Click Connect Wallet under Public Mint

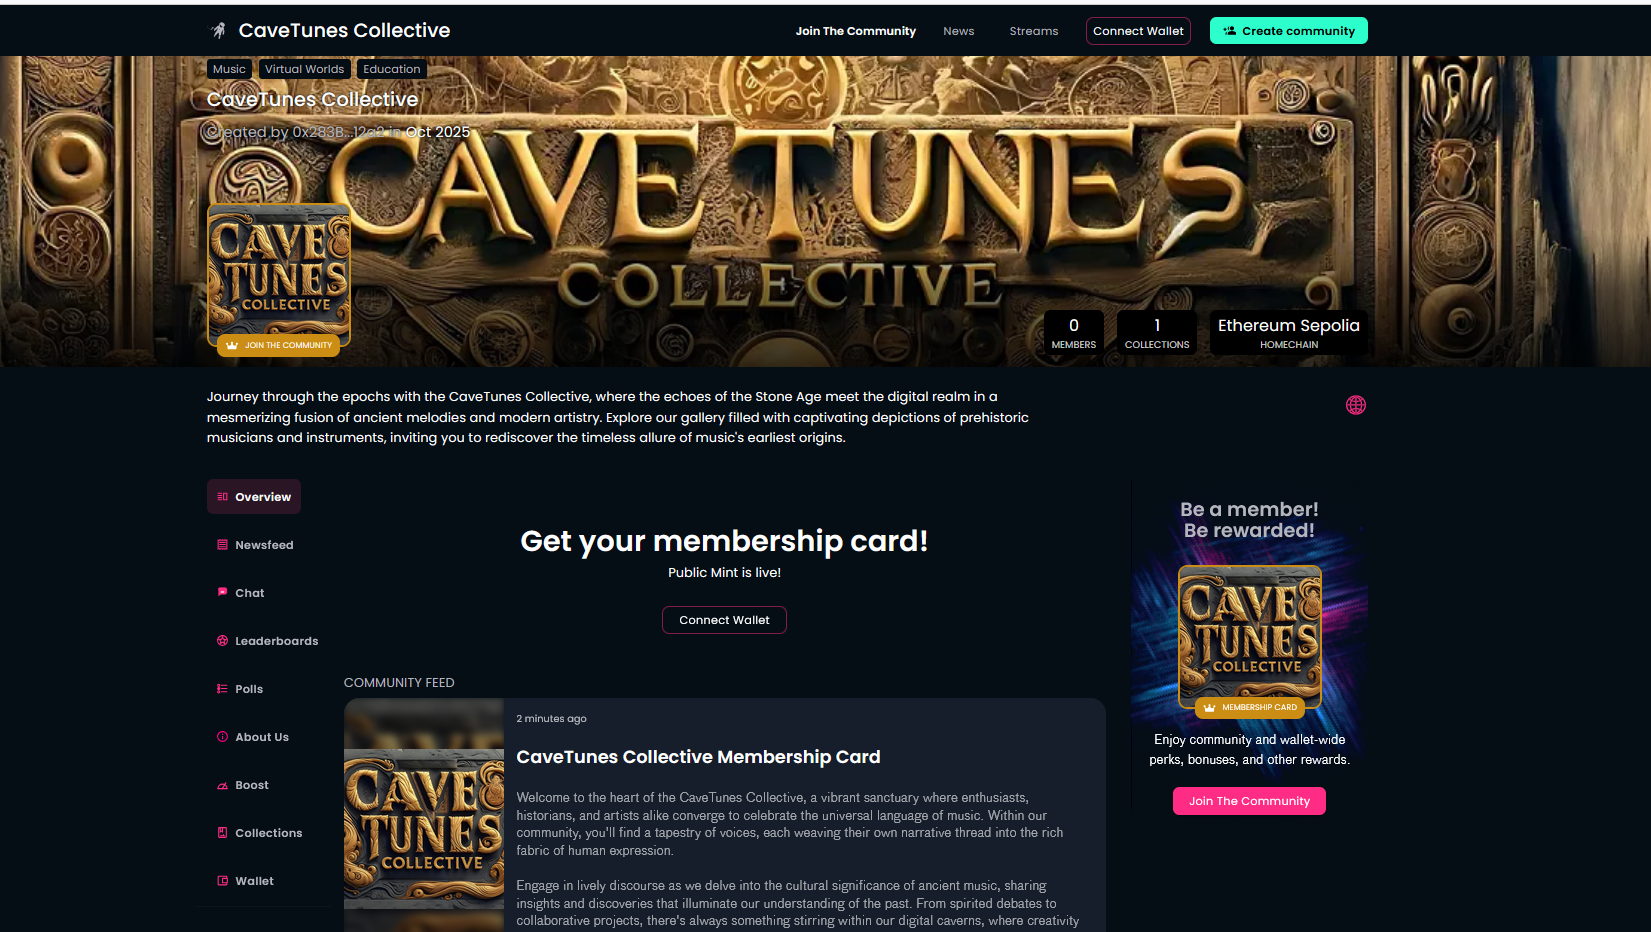pos(724,620)
